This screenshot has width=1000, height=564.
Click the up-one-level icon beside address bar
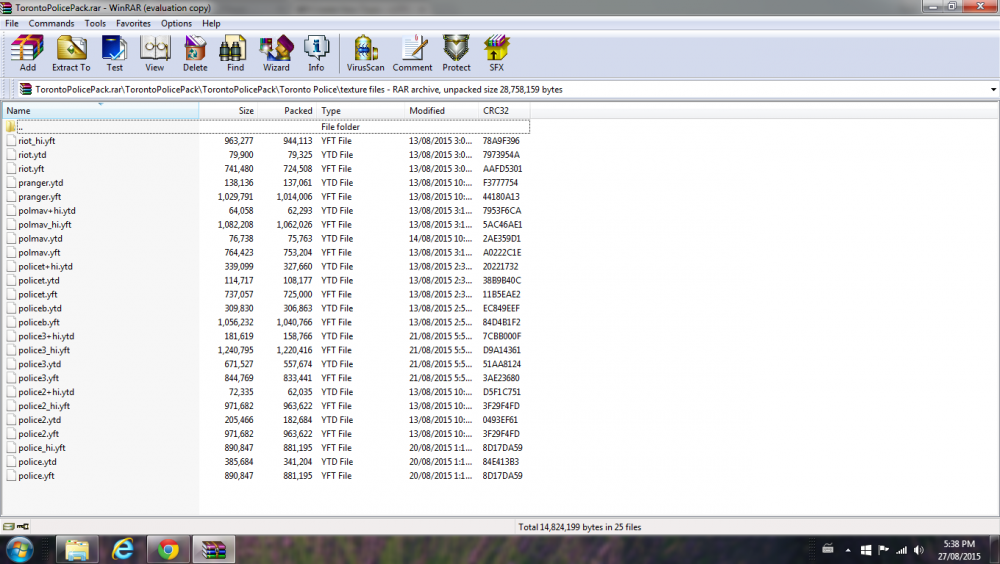26,89
